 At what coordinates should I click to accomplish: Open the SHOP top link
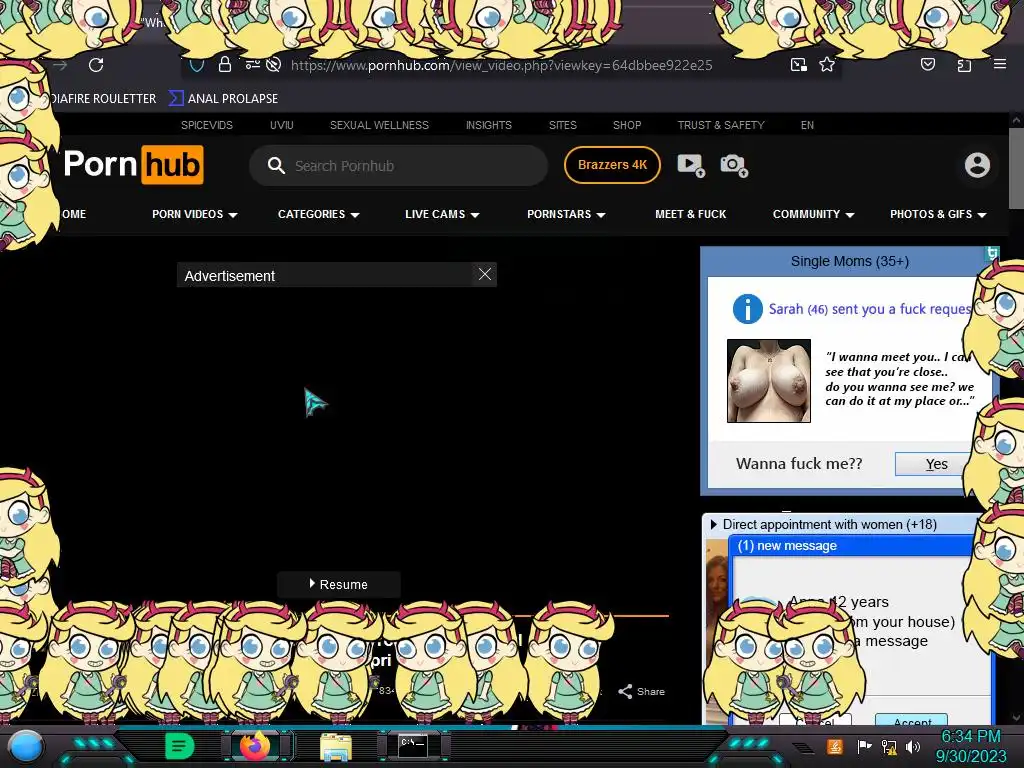tap(626, 125)
